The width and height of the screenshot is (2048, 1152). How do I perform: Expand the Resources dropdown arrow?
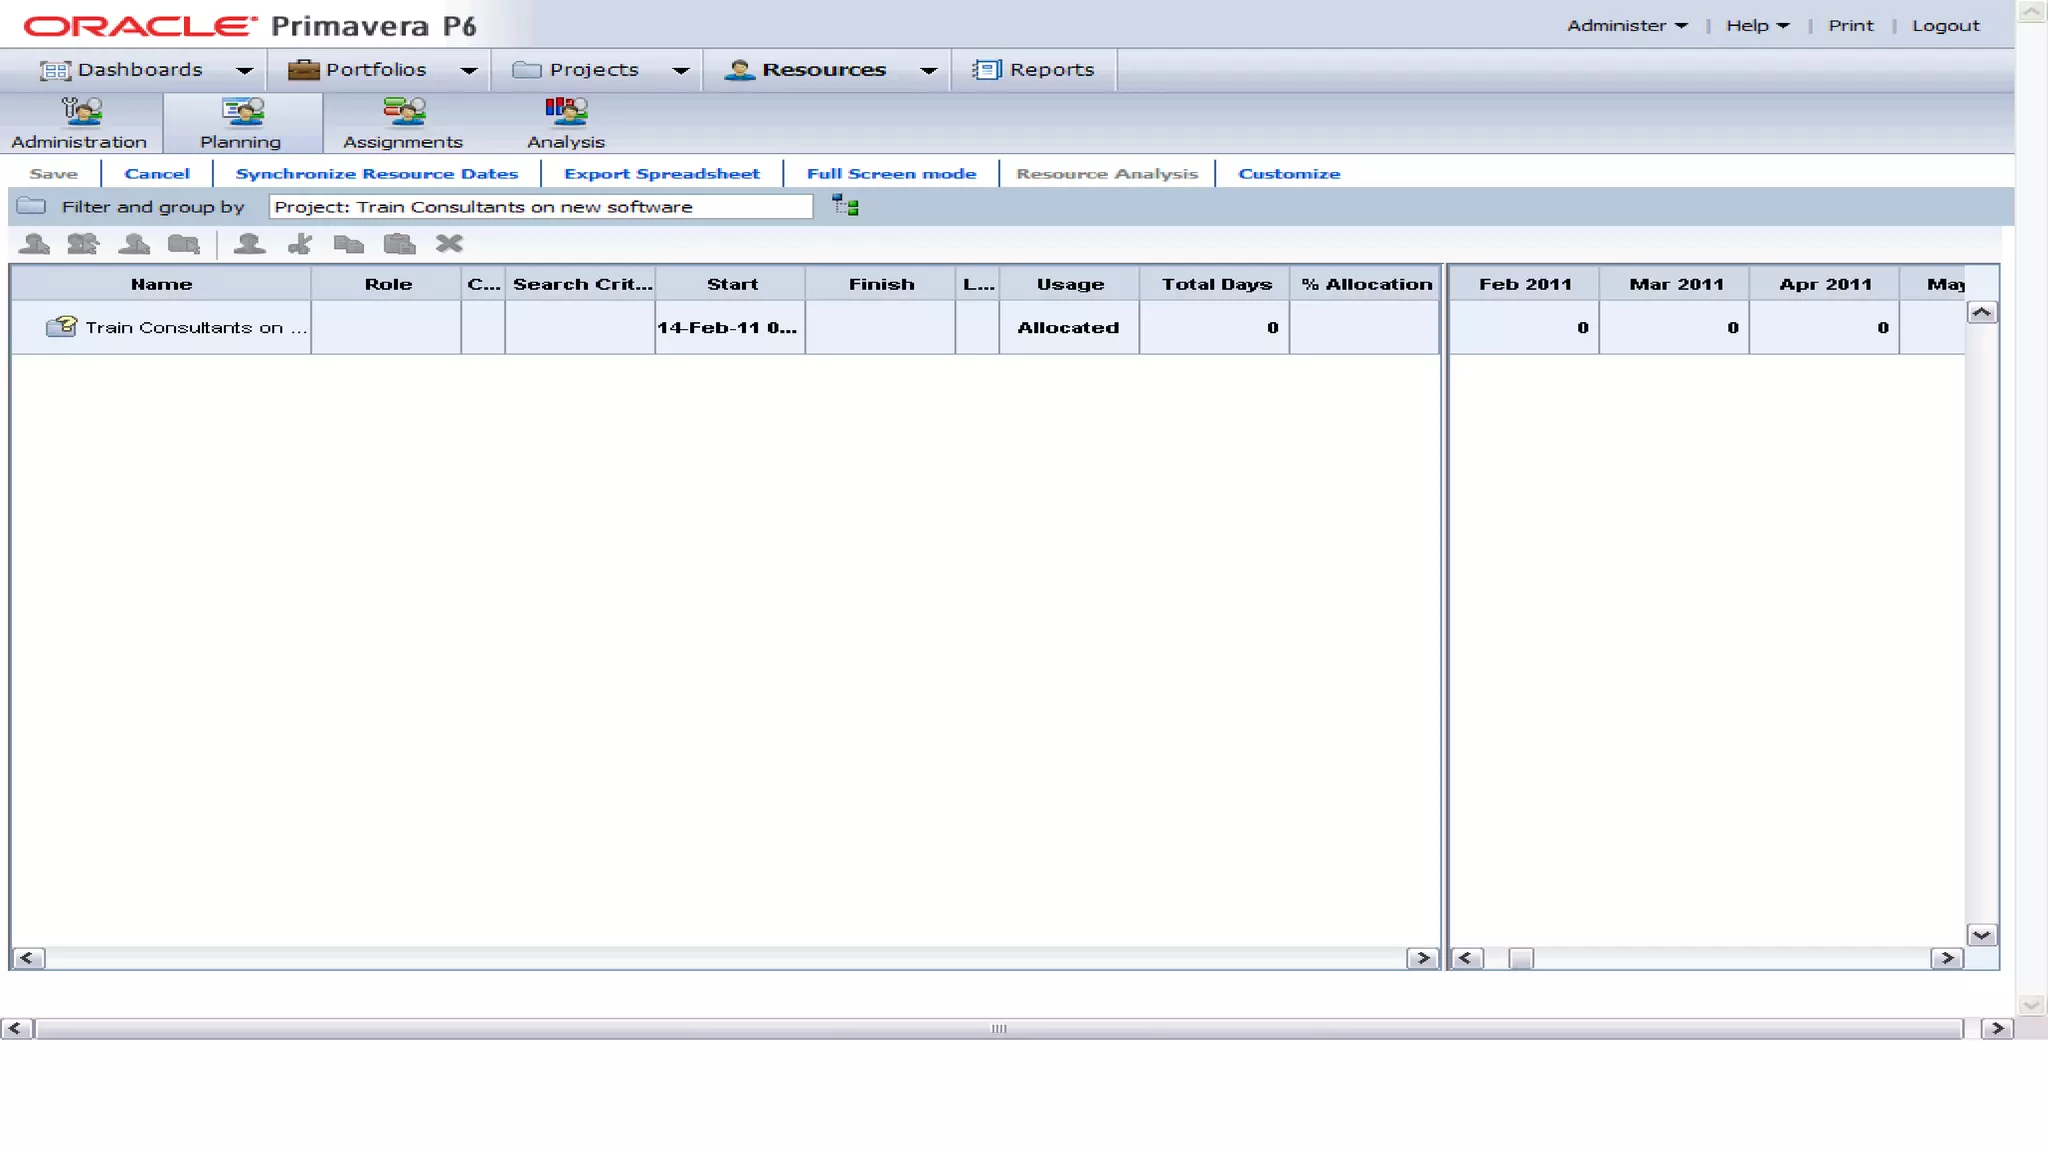928,70
